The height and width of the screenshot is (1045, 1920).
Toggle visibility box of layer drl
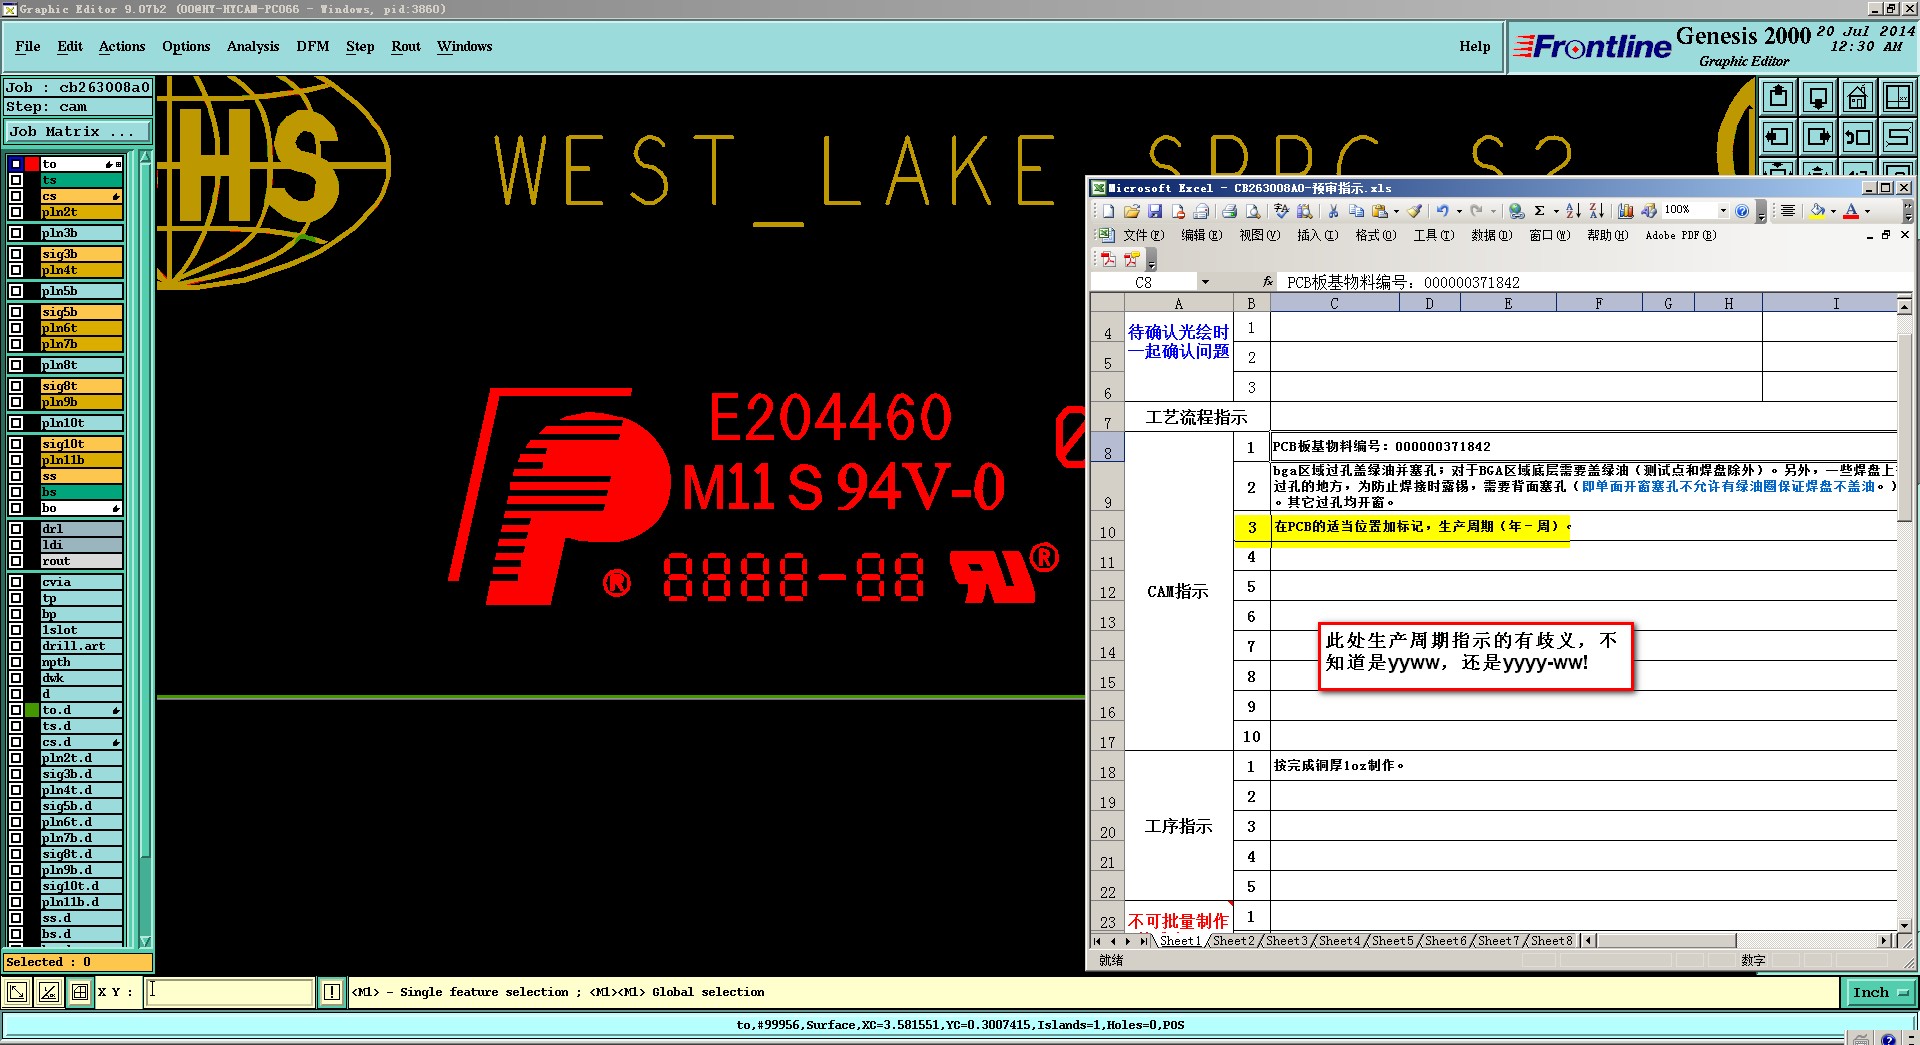(x=16, y=529)
